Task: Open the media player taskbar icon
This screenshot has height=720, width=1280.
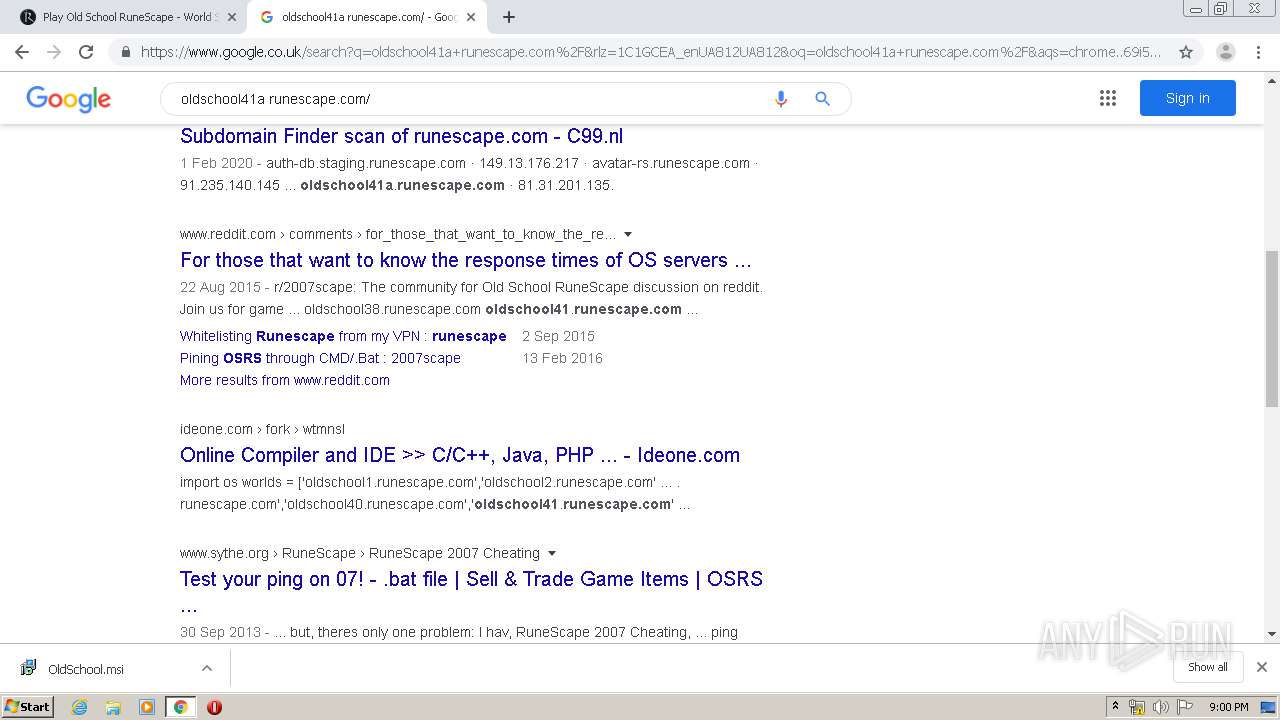Action: [147, 707]
